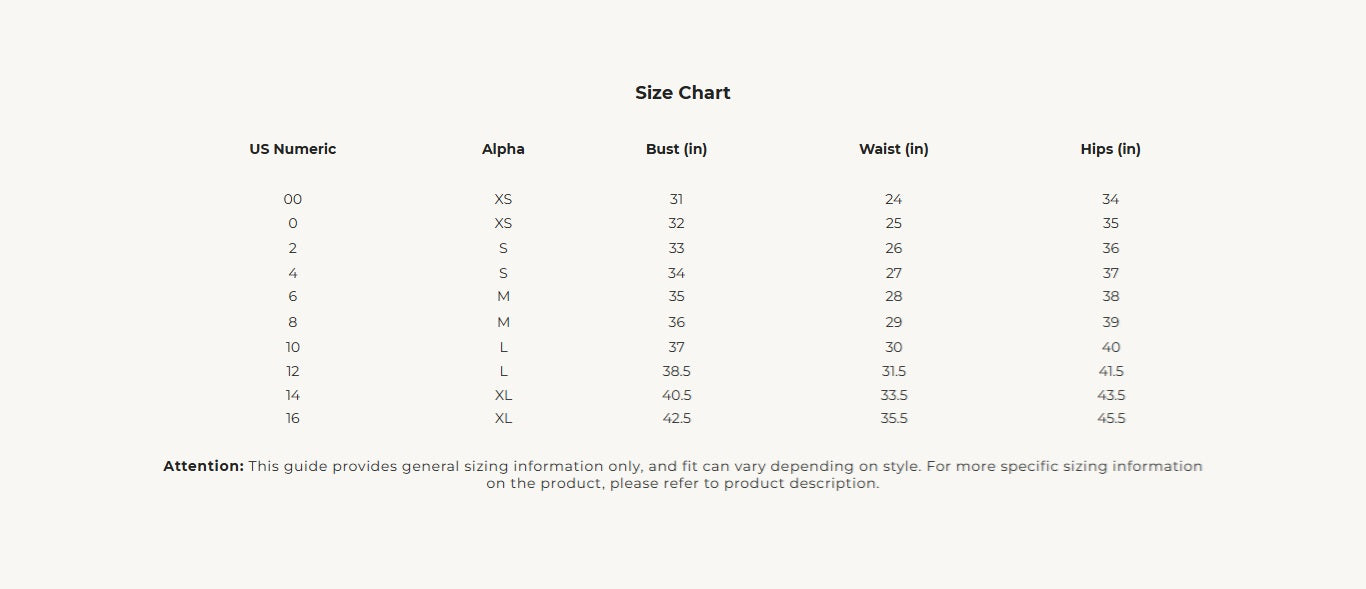
Task: Click the bold Attention label
Action: 204,466
